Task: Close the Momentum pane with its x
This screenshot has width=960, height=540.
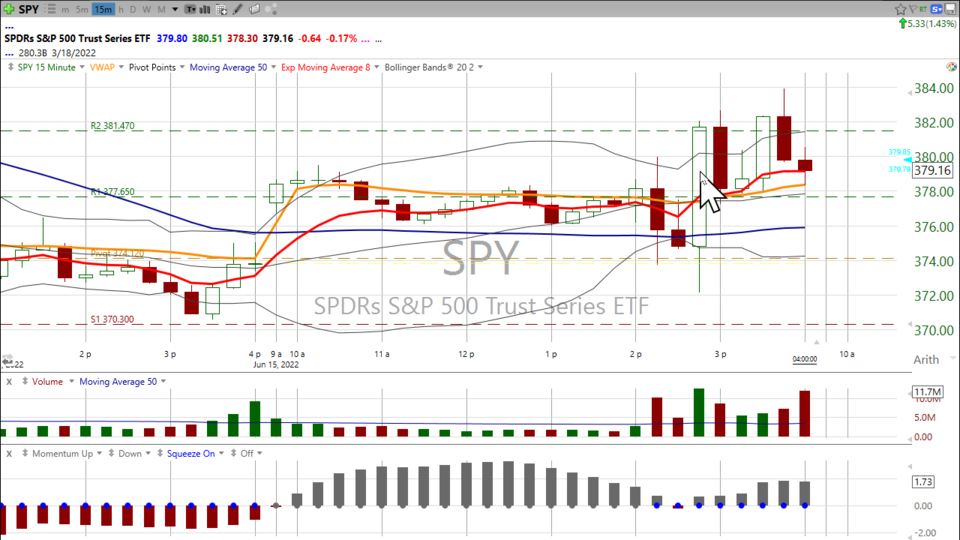Action: (x=9, y=454)
